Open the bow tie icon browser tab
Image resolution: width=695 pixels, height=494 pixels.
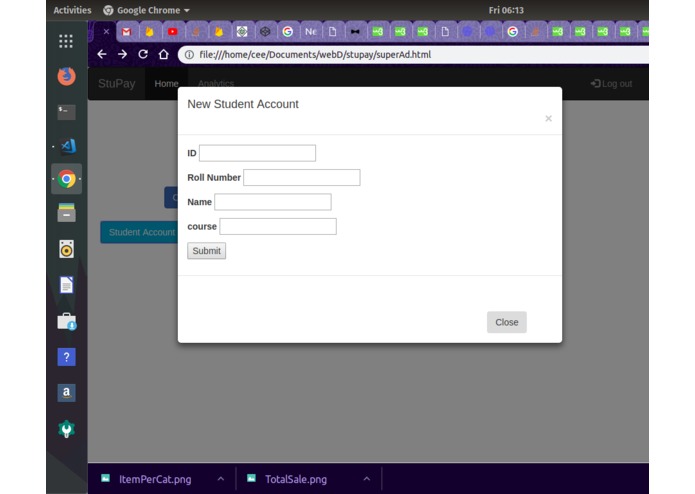click(355, 31)
